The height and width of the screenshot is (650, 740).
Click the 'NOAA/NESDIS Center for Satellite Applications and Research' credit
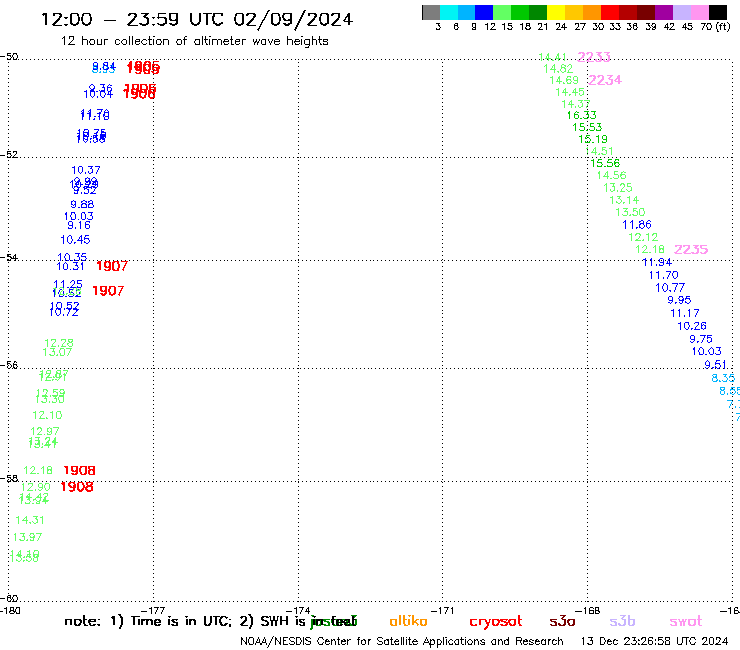pyautogui.click(x=402, y=641)
